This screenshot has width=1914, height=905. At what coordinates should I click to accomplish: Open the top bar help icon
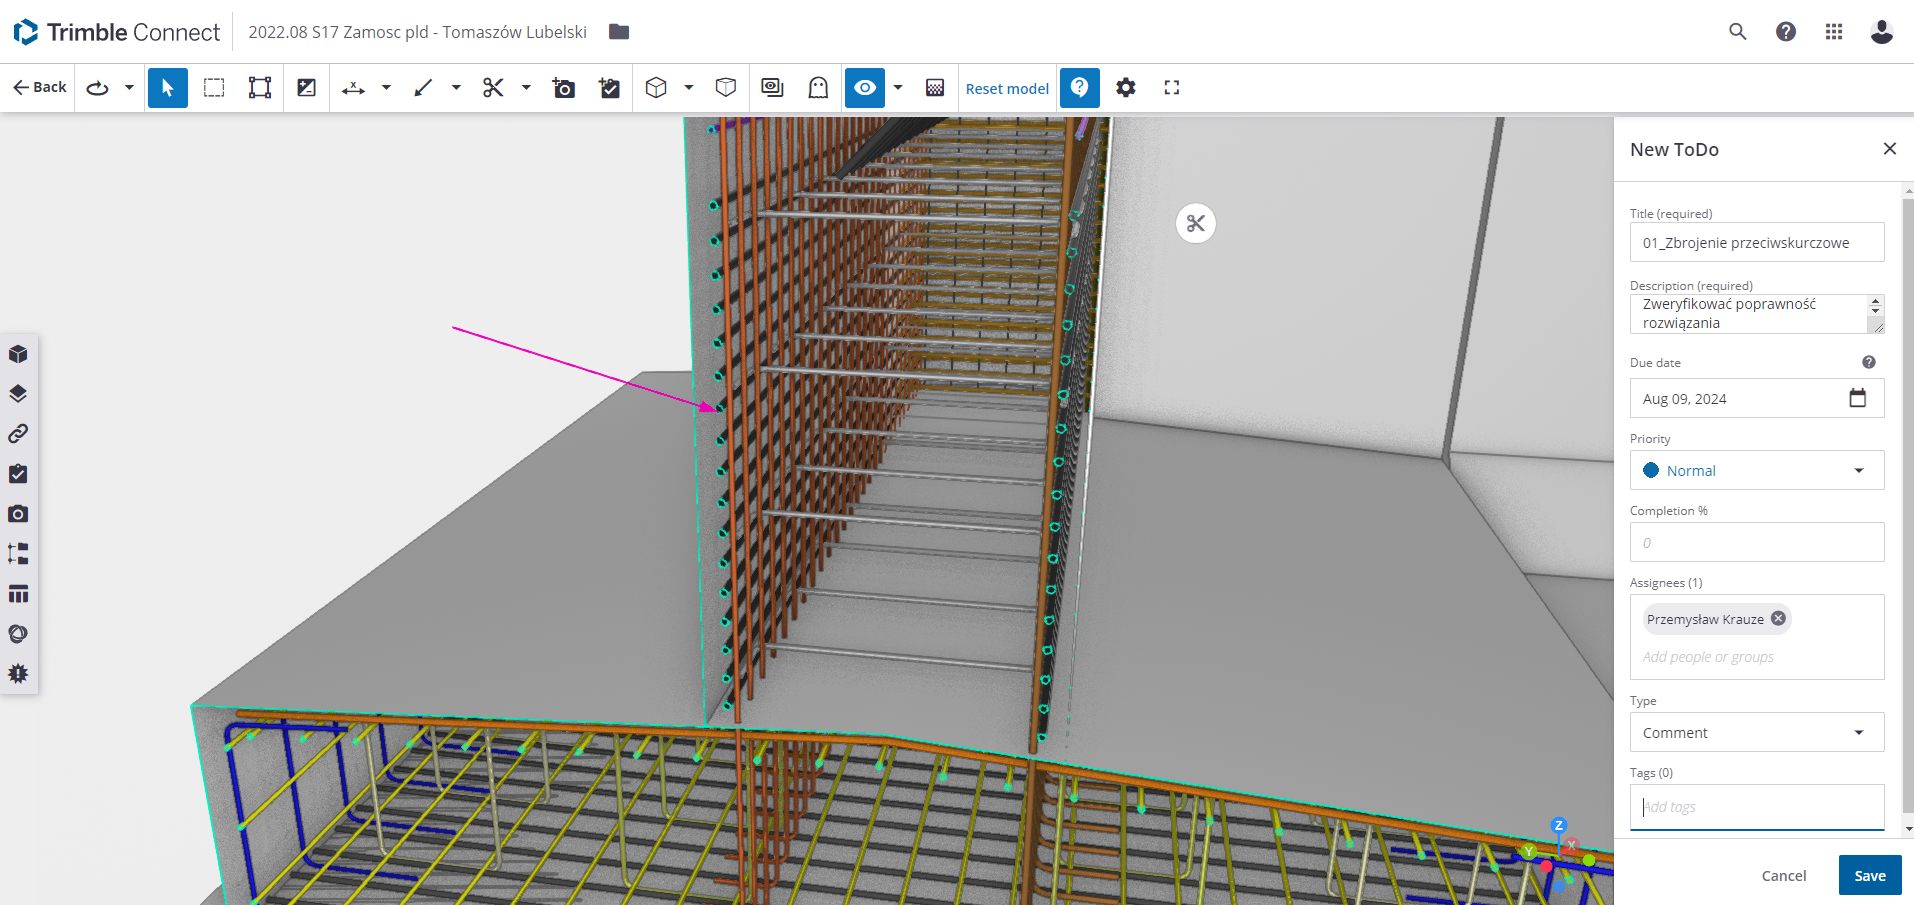[1786, 32]
